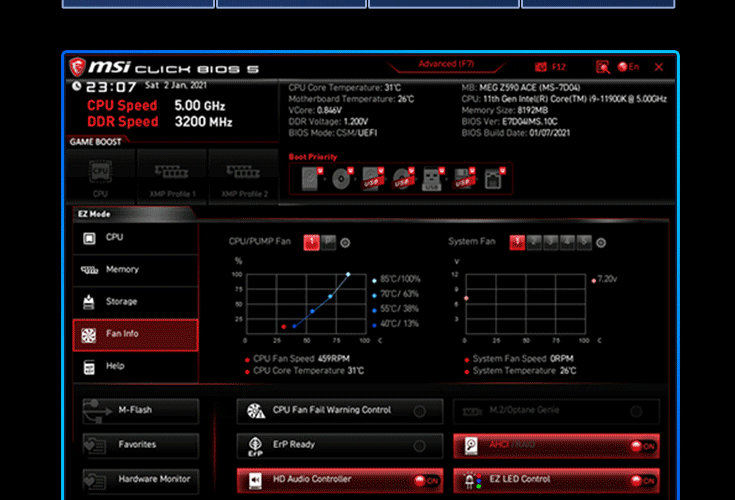Select System Fan 4 button
Viewport: 735px width, 500px height.
[x=567, y=242]
